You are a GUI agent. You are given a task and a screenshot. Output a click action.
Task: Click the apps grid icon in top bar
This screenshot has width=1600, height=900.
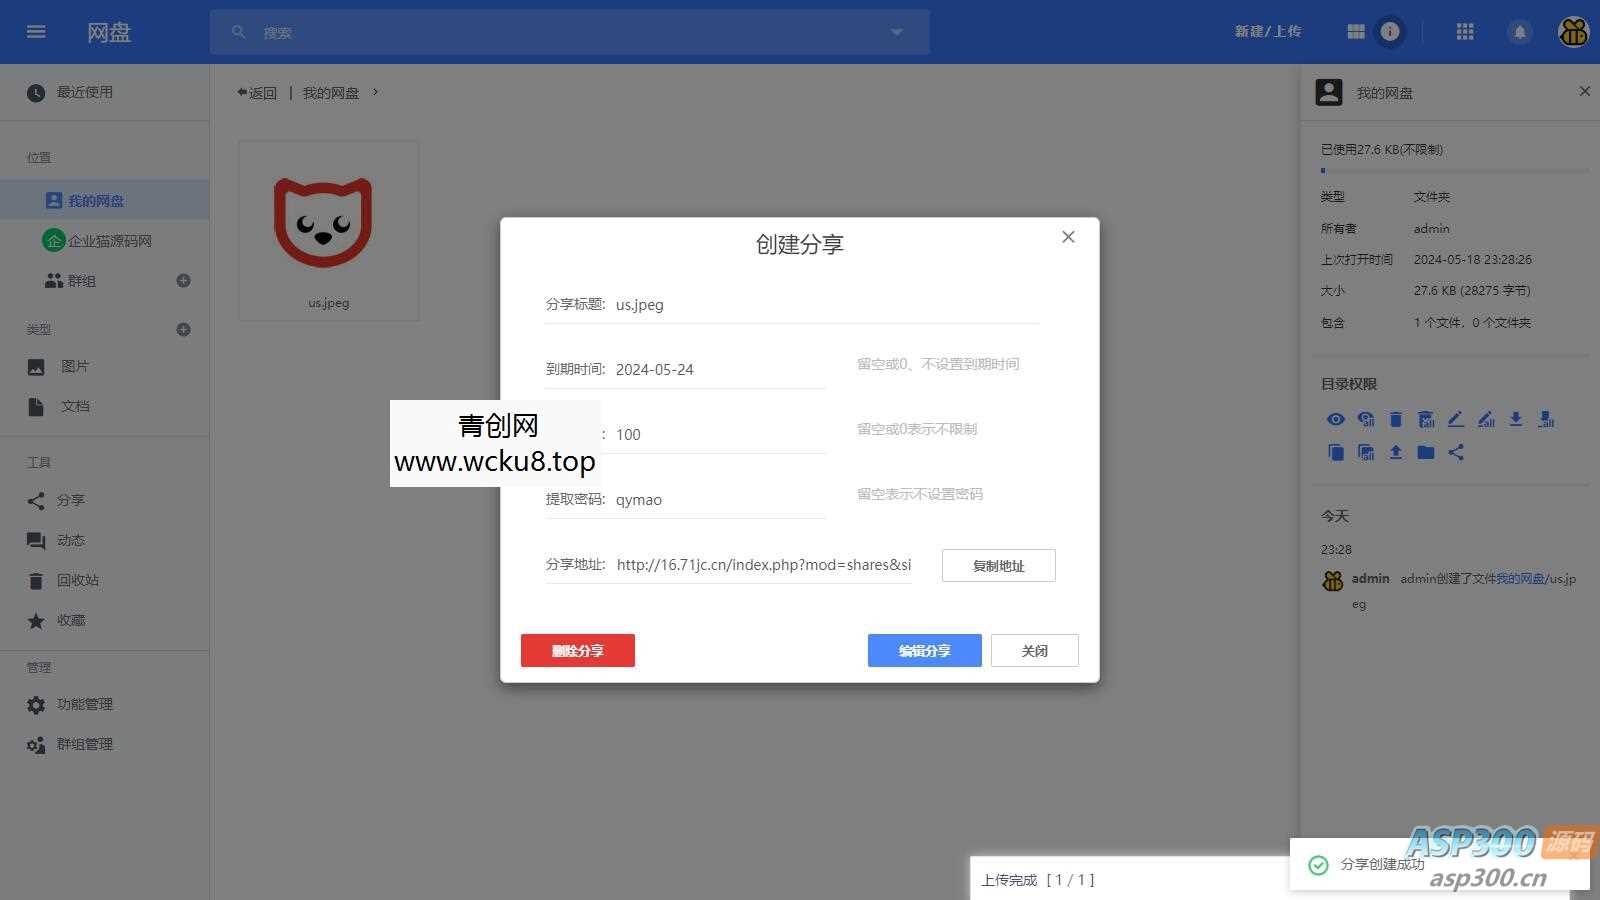pyautogui.click(x=1465, y=31)
